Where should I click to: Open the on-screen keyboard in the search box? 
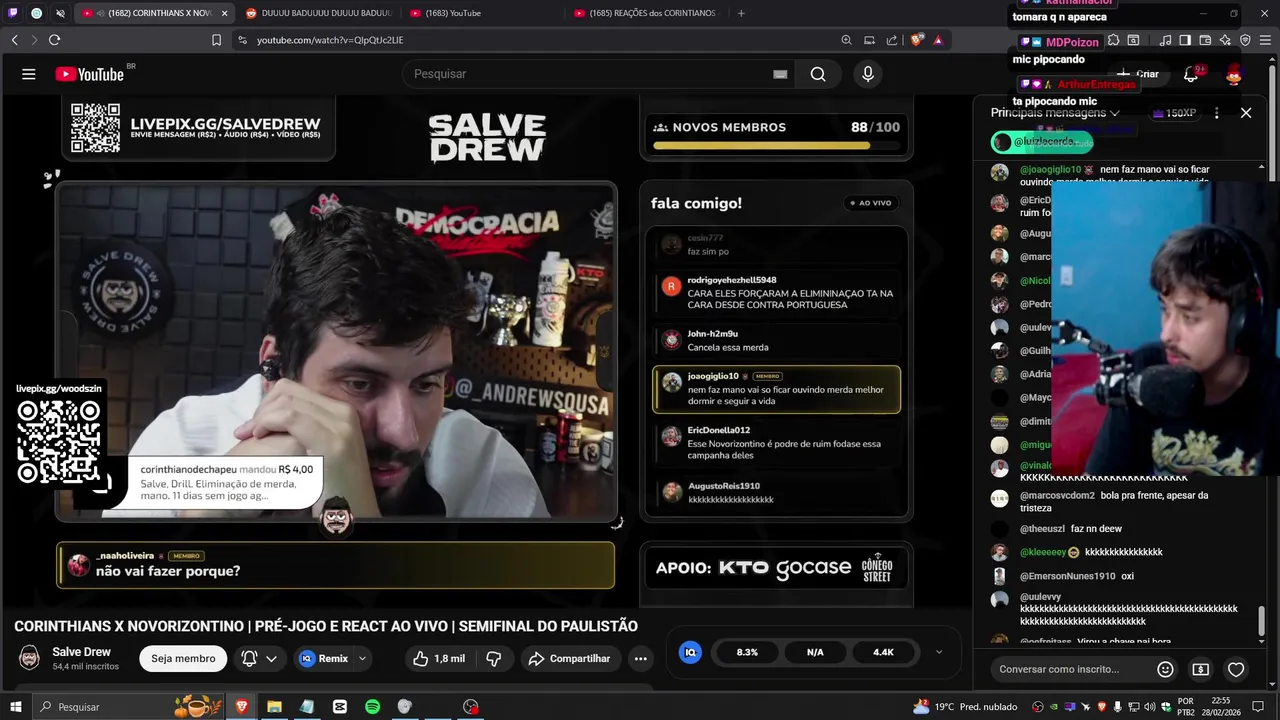(780, 74)
